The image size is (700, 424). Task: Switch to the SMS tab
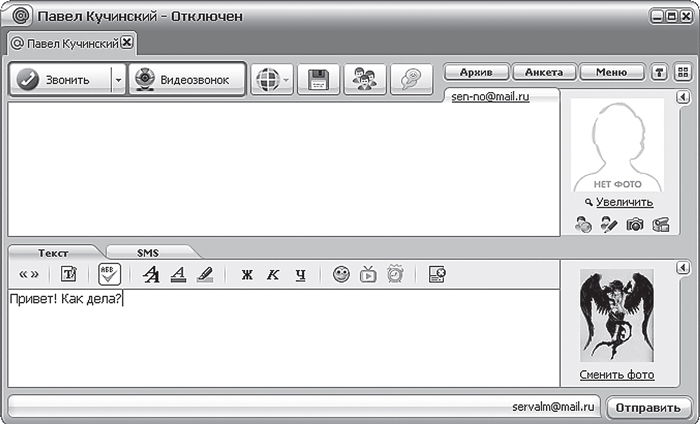(x=148, y=252)
